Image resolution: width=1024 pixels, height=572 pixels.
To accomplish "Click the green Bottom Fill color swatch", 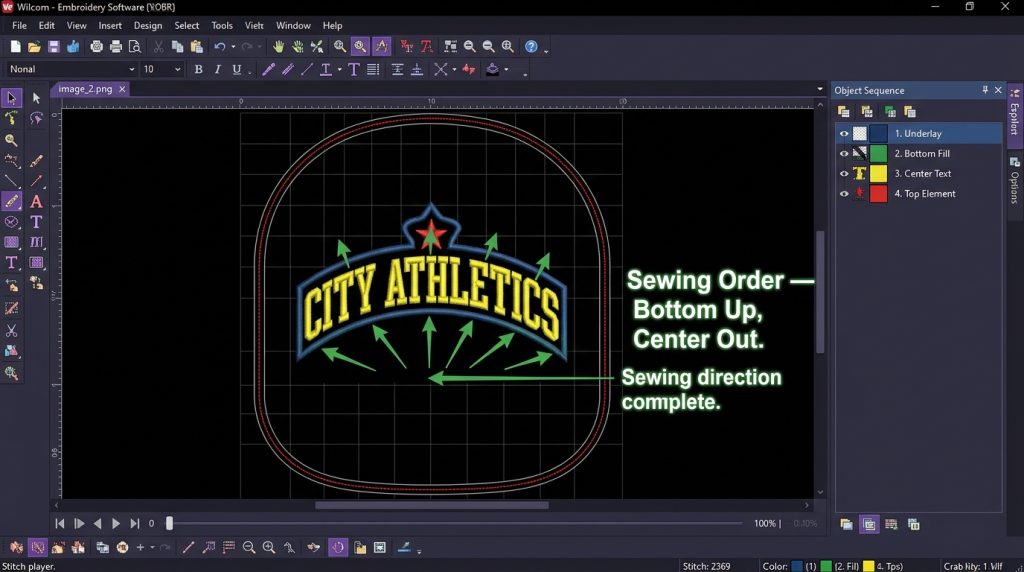I will pos(878,153).
